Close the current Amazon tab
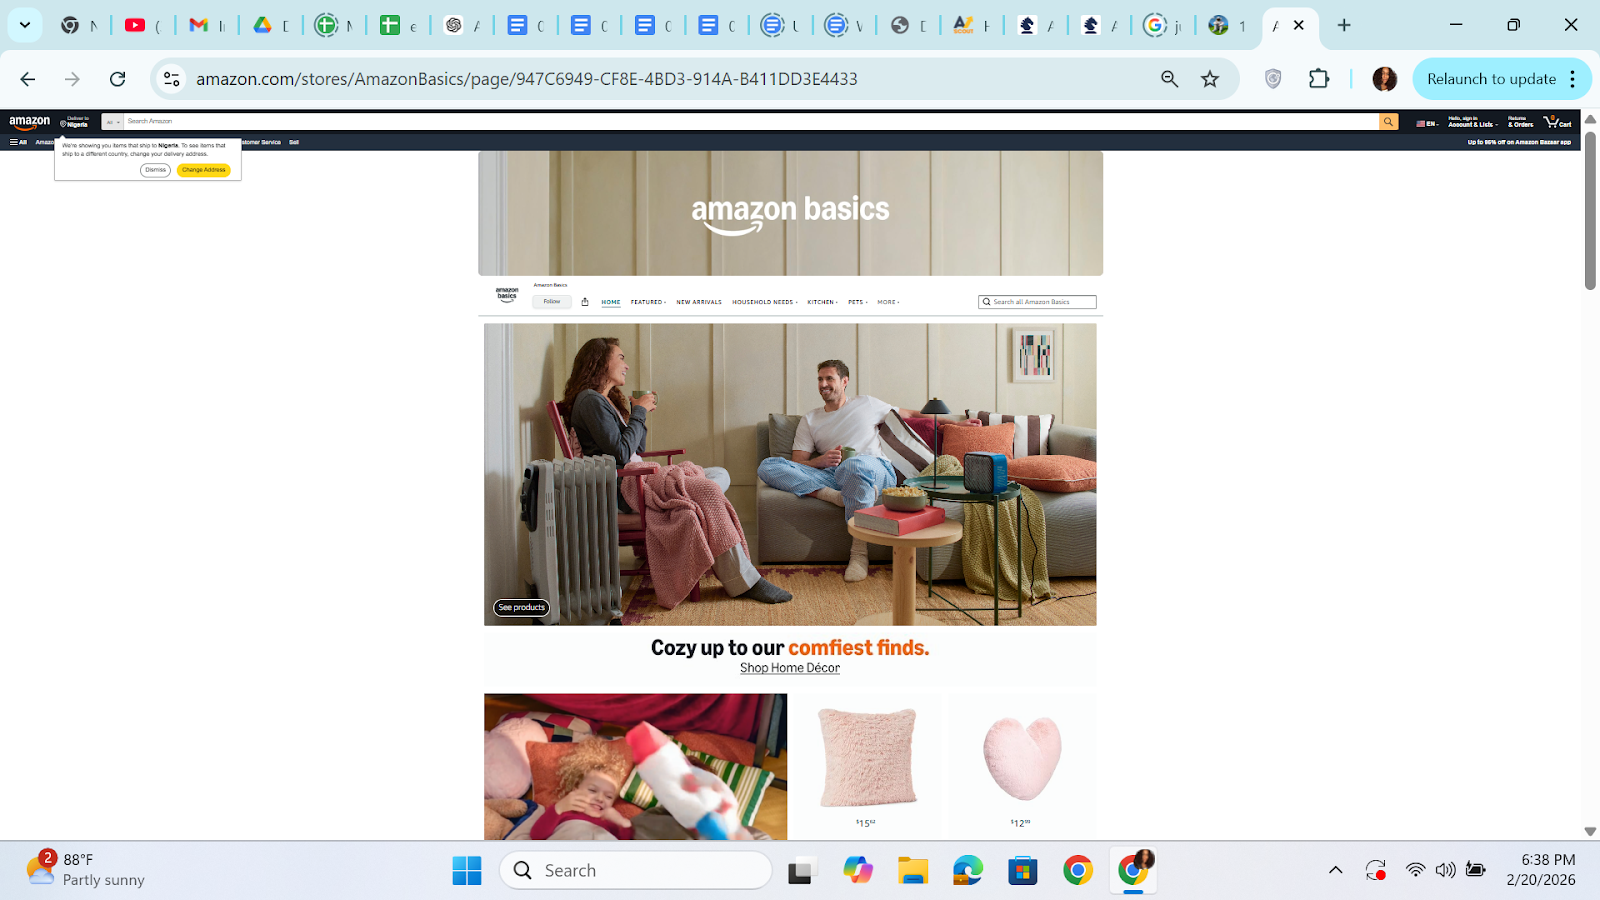1600x900 pixels. [1299, 25]
